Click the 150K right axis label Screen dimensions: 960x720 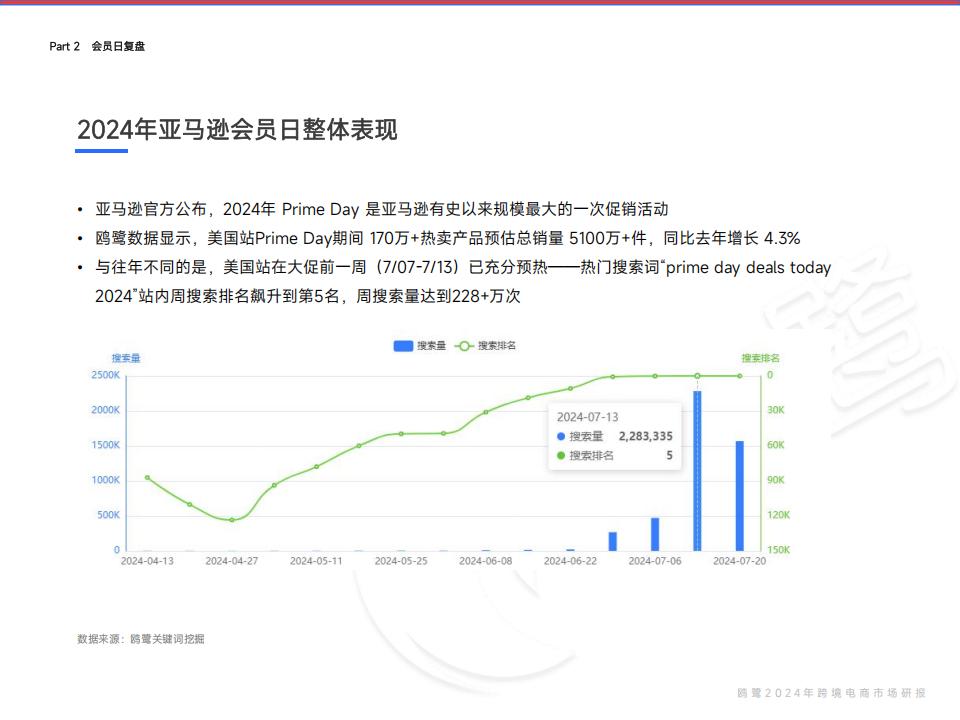[778, 550]
